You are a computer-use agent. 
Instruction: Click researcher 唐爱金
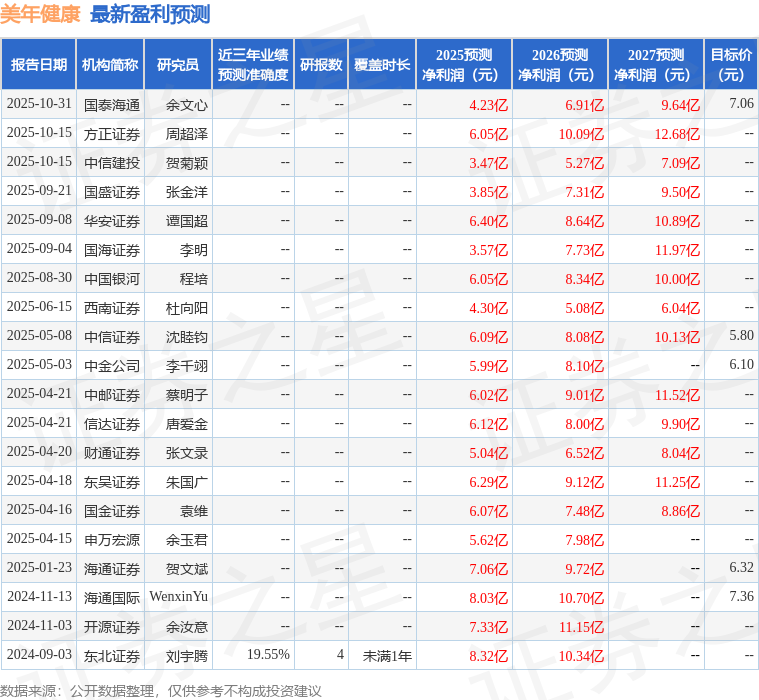tap(187, 425)
